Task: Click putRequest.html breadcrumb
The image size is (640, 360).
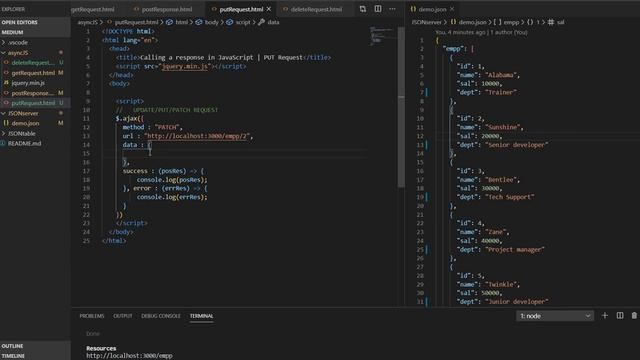Action: (136, 22)
